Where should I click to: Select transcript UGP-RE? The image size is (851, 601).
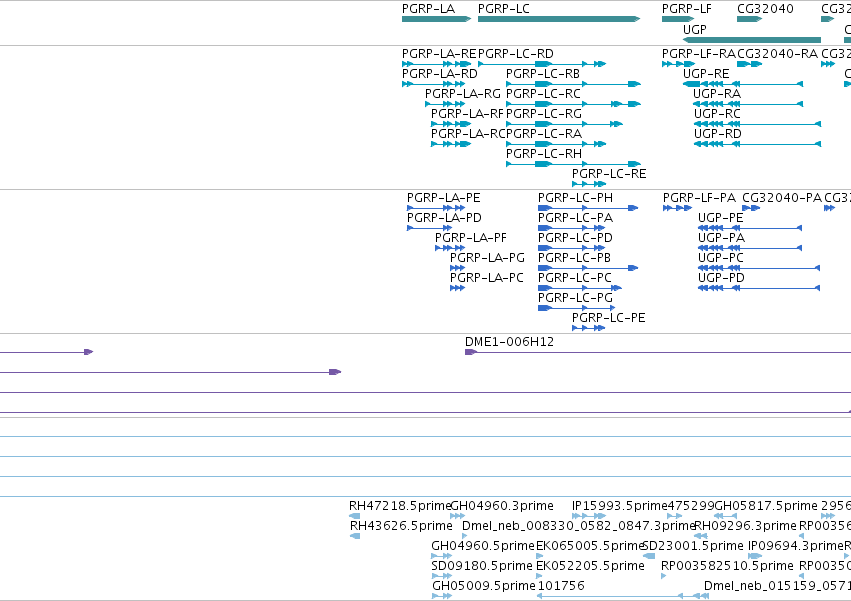706,74
